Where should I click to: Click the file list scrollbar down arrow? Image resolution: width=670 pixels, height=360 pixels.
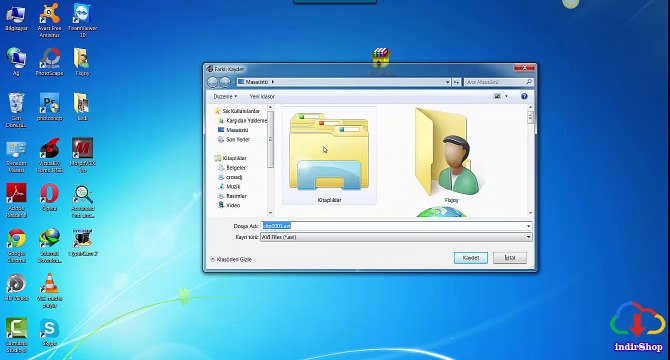point(531,213)
